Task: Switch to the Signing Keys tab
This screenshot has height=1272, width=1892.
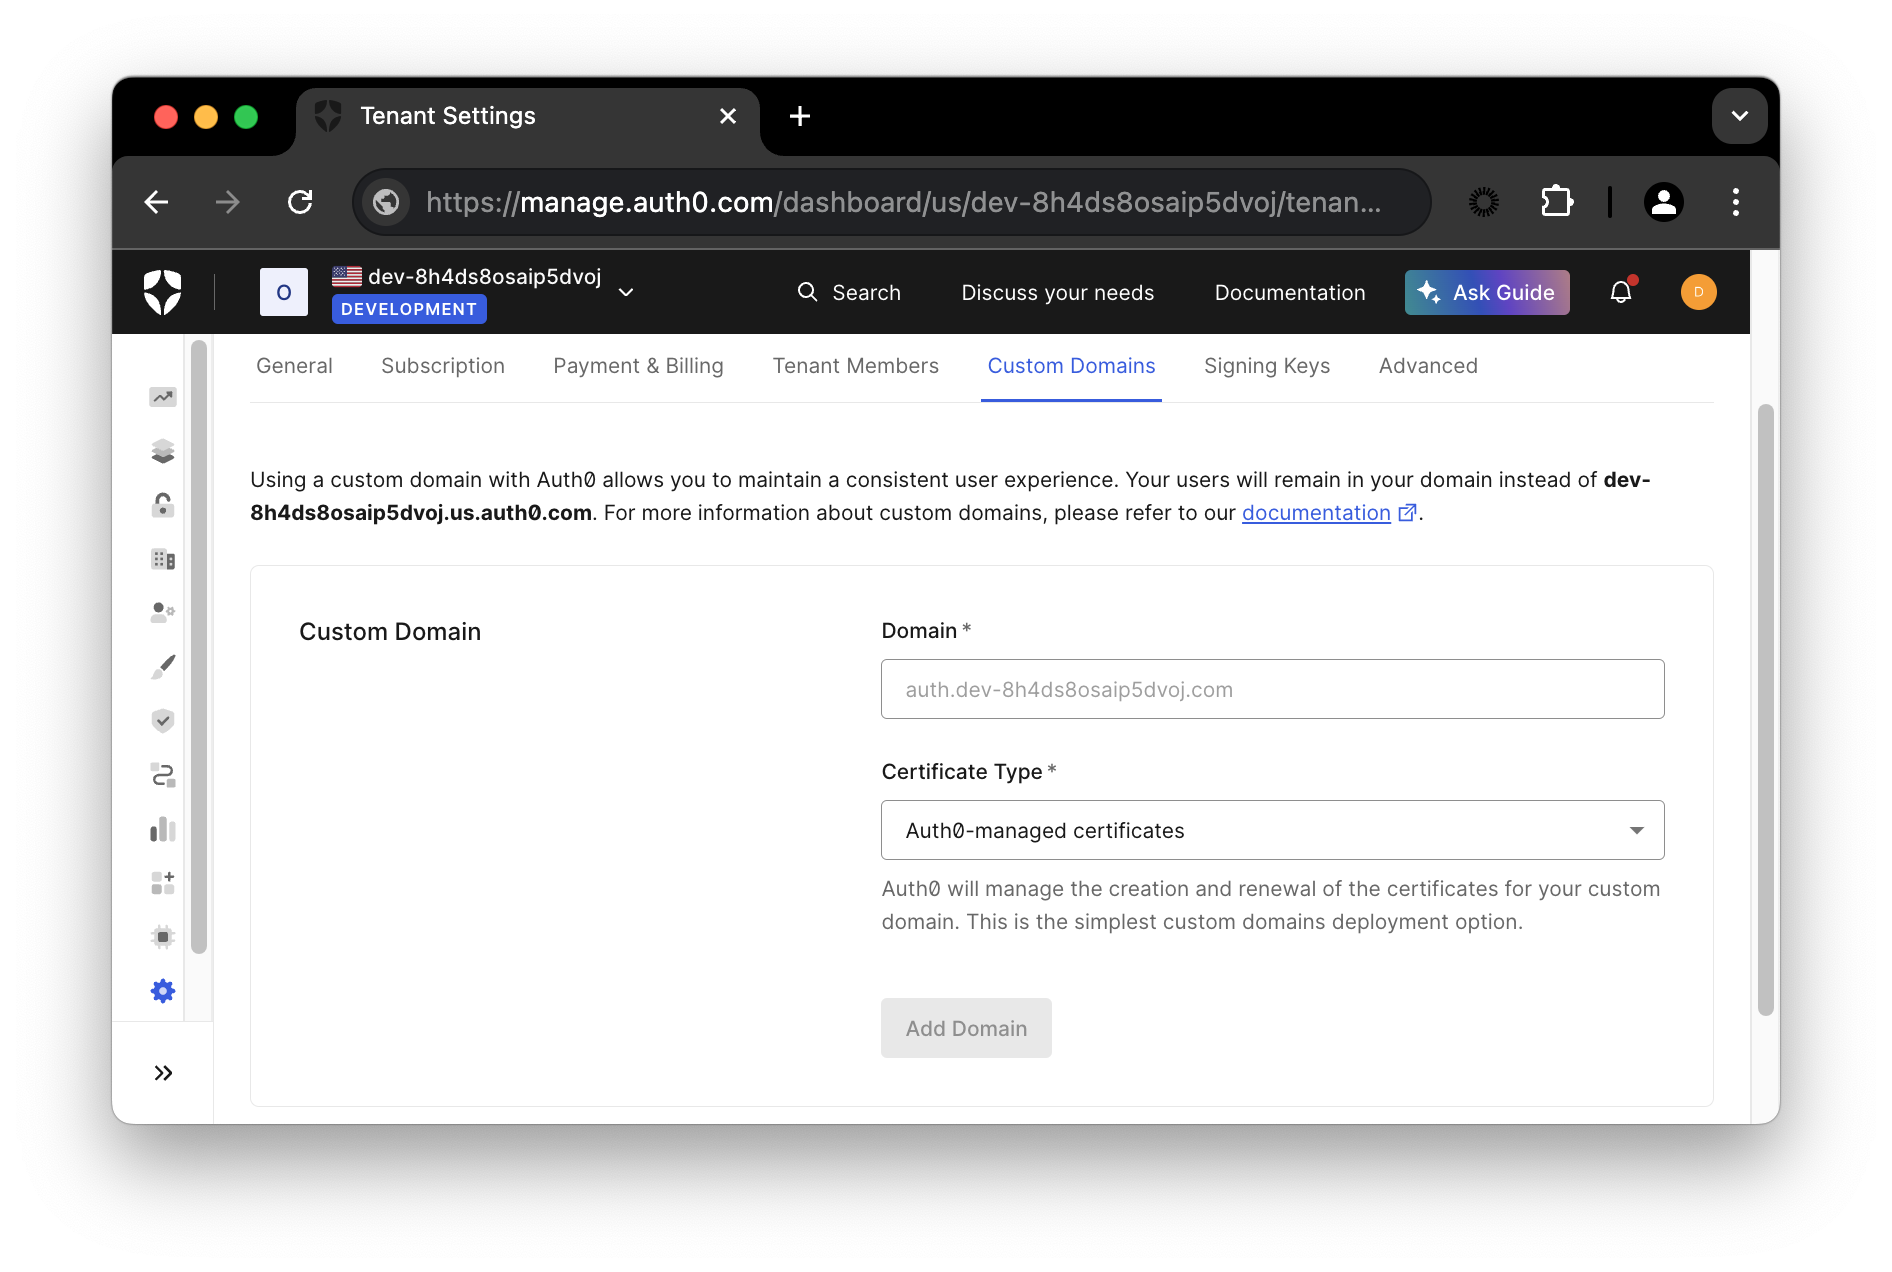Action: pyautogui.click(x=1267, y=366)
